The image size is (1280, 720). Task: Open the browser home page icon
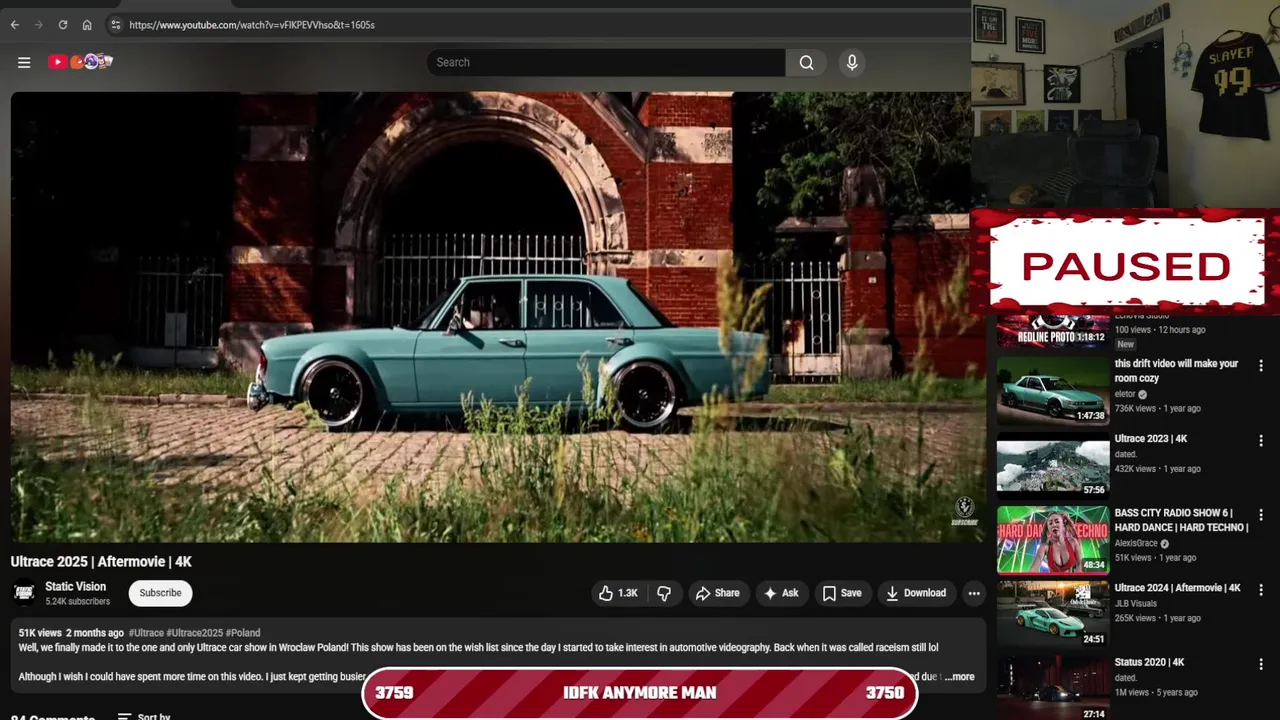(x=87, y=25)
